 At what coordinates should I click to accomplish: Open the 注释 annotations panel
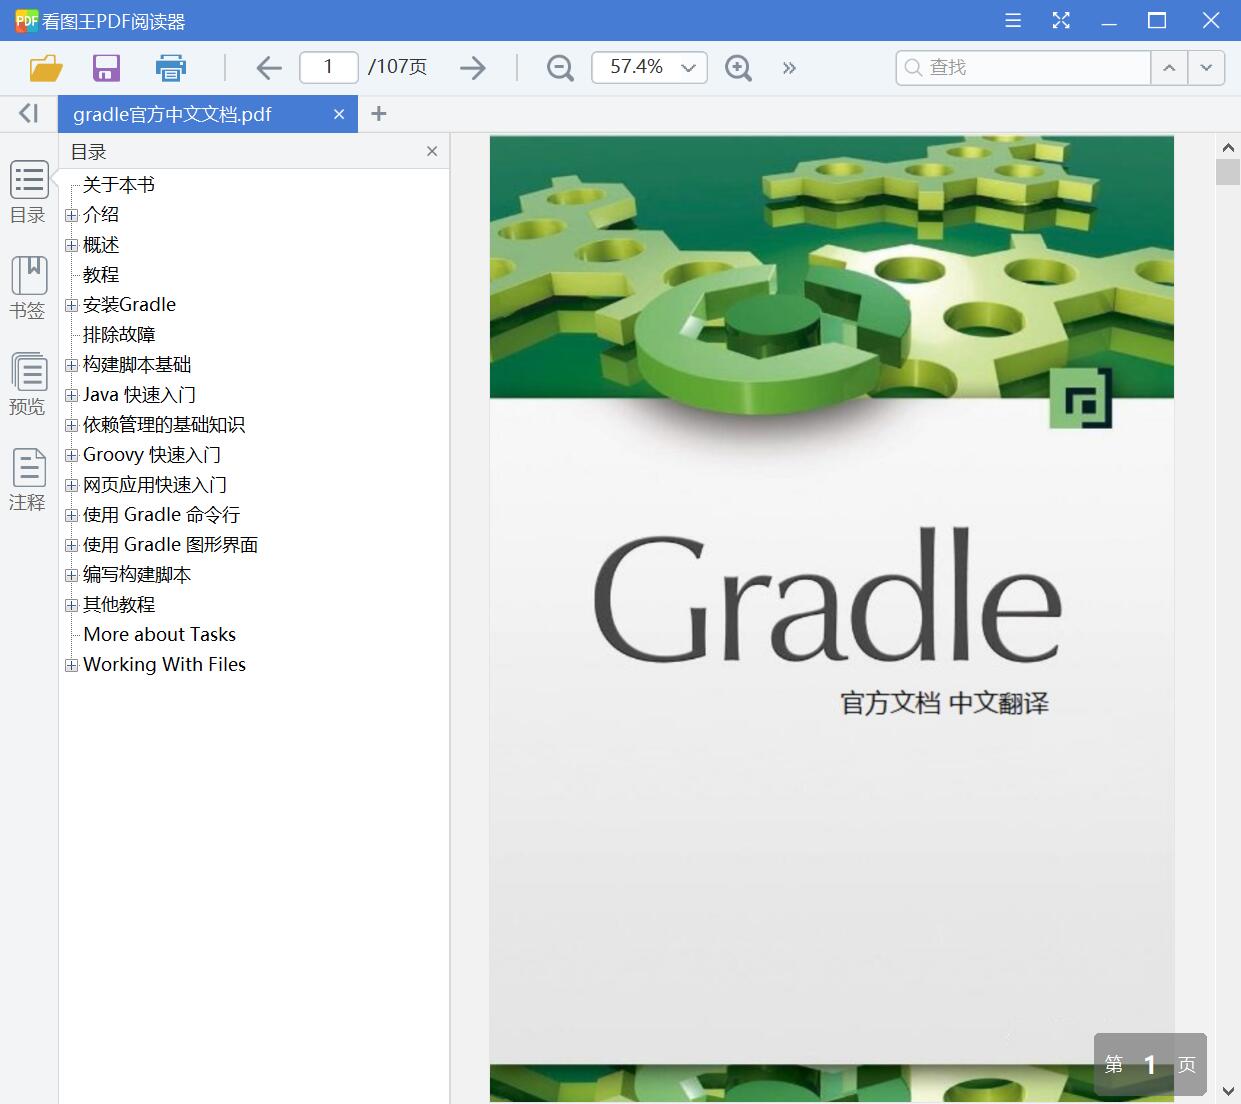(28, 480)
